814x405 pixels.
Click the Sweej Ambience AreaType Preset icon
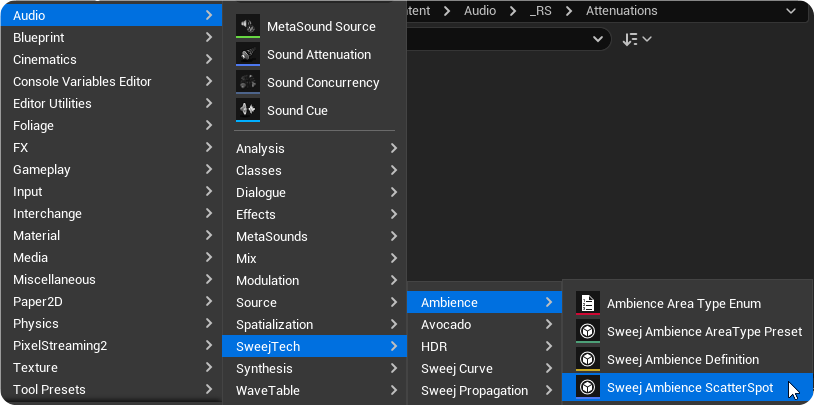coord(588,331)
